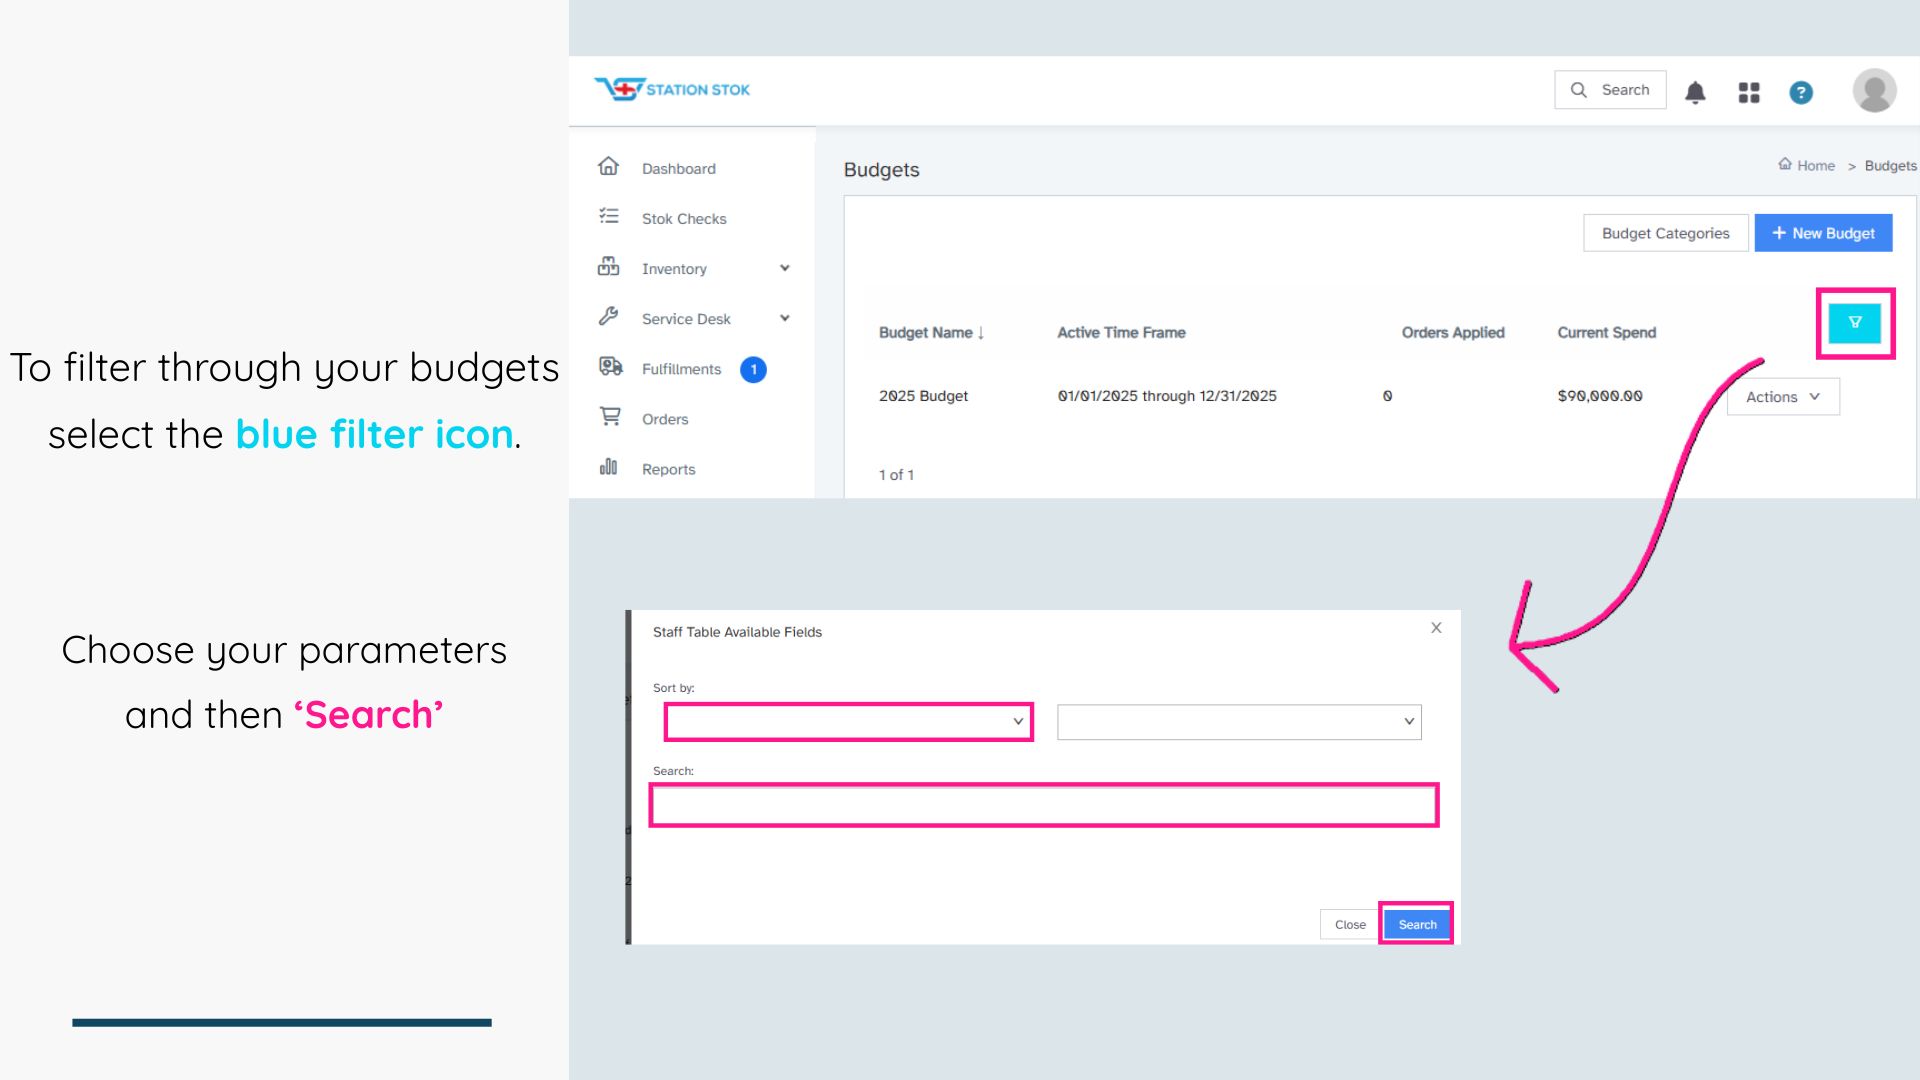Open the apps grid icon

click(1748, 92)
